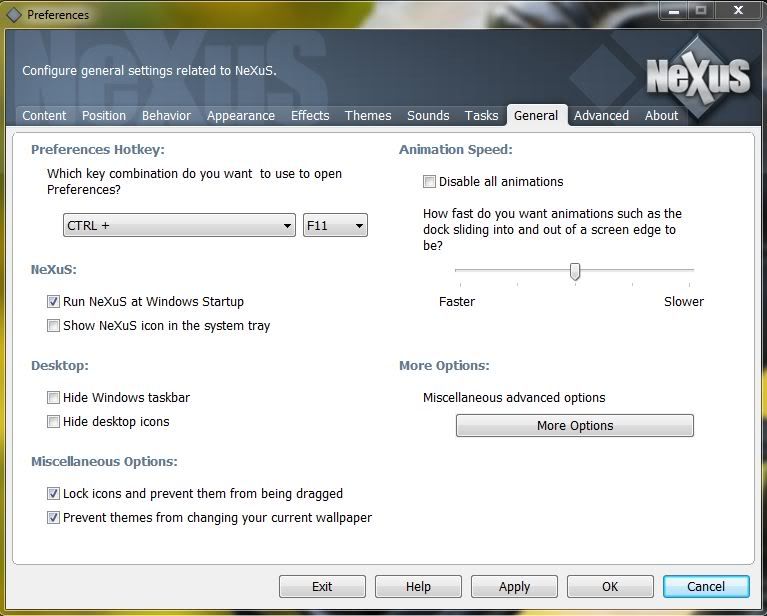Show the About tab
Image resolution: width=767 pixels, height=616 pixels.
(x=661, y=115)
